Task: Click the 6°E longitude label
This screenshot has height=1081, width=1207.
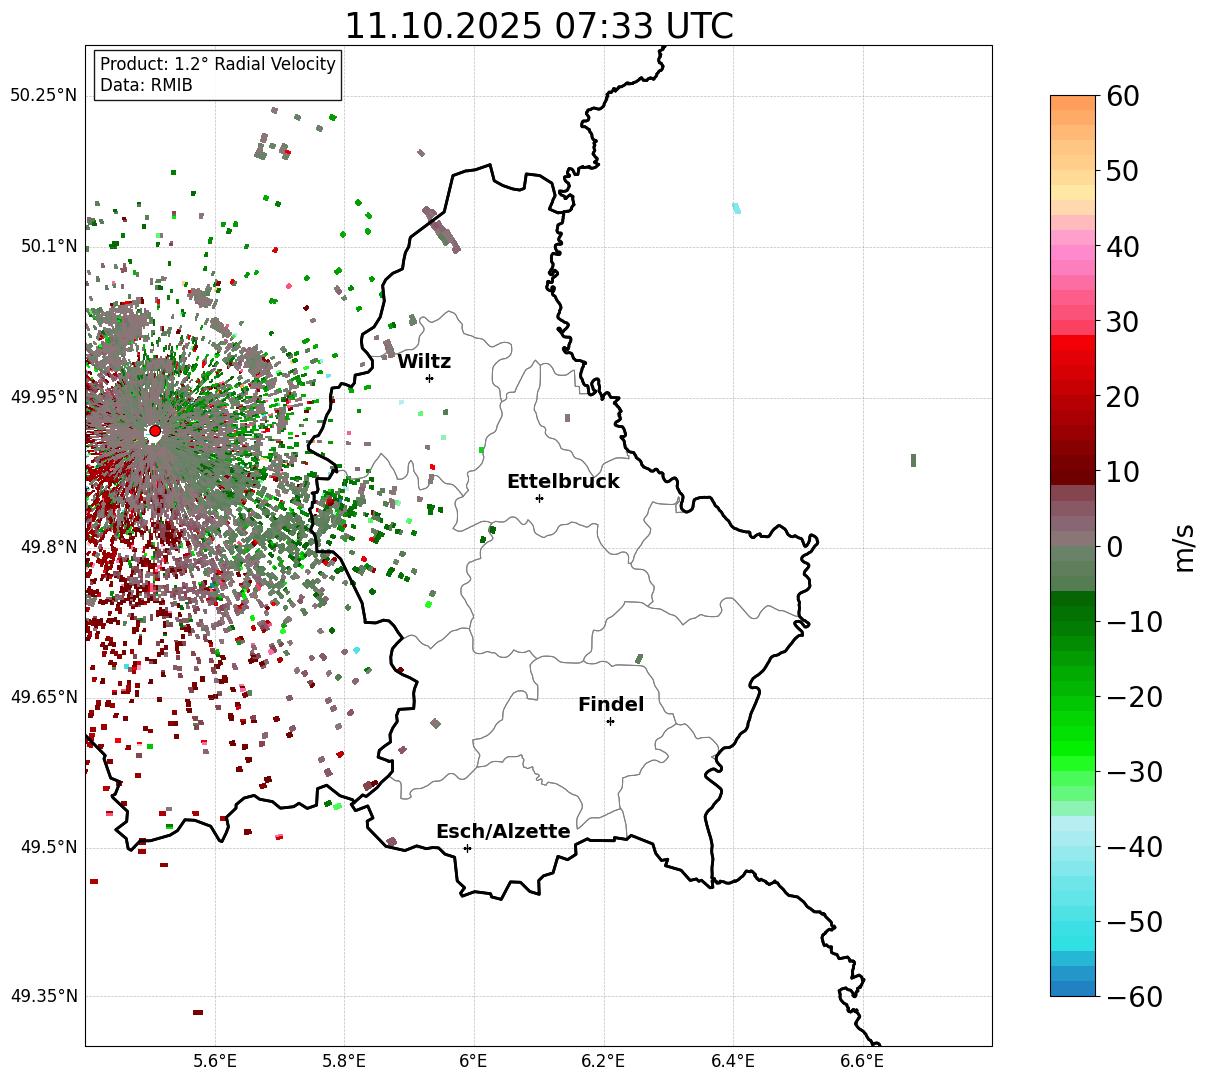Action: coord(474,1061)
